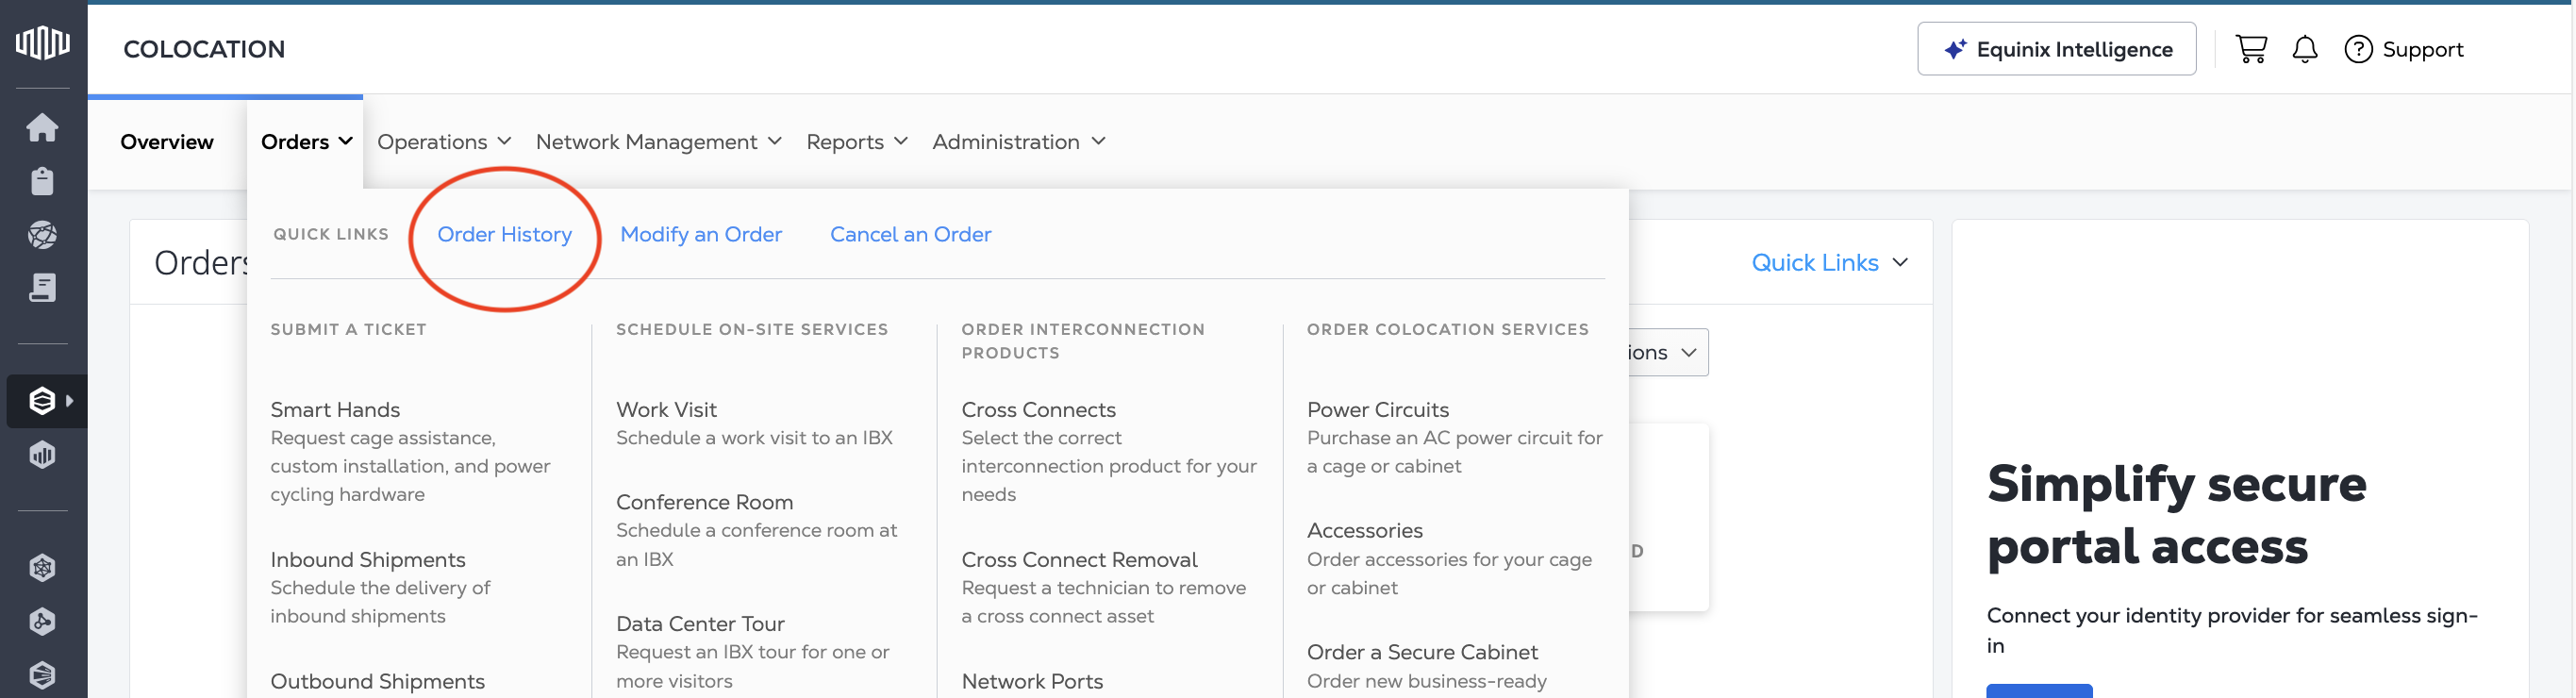Image resolution: width=2576 pixels, height=698 pixels.
Task: Collapse the Orders menu
Action: click(305, 142)
